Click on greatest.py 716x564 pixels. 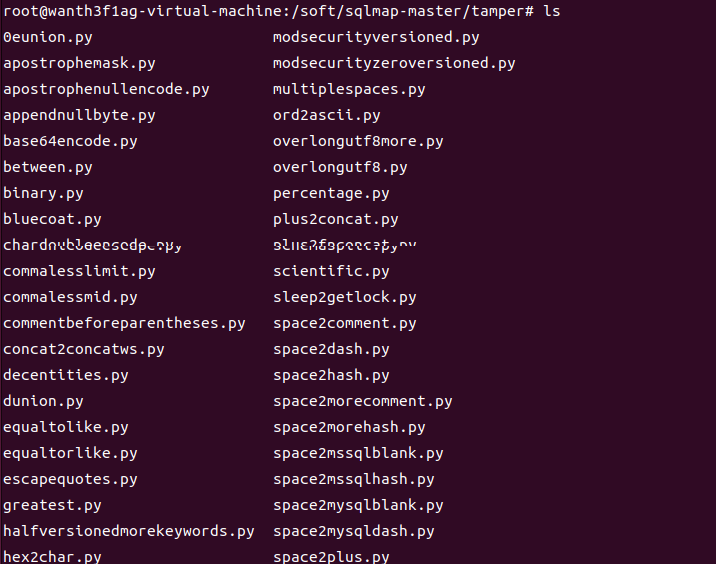coord(52,505)
